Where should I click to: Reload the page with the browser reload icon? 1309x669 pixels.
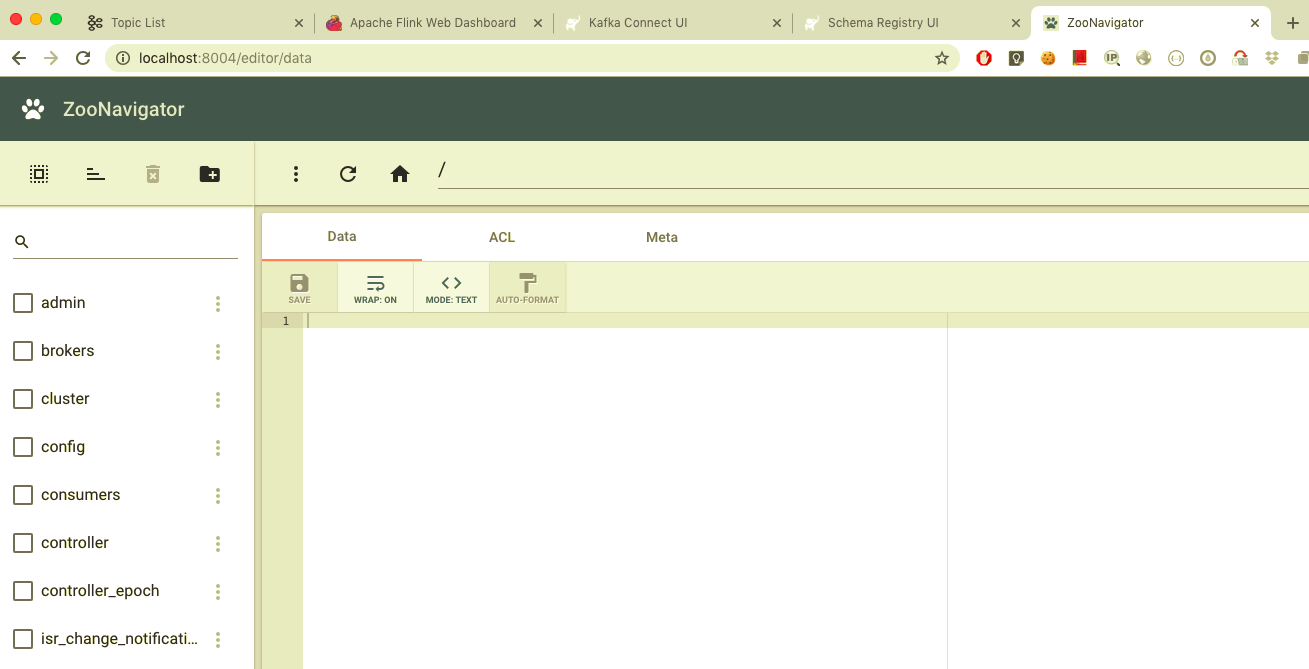click(83, 58)
